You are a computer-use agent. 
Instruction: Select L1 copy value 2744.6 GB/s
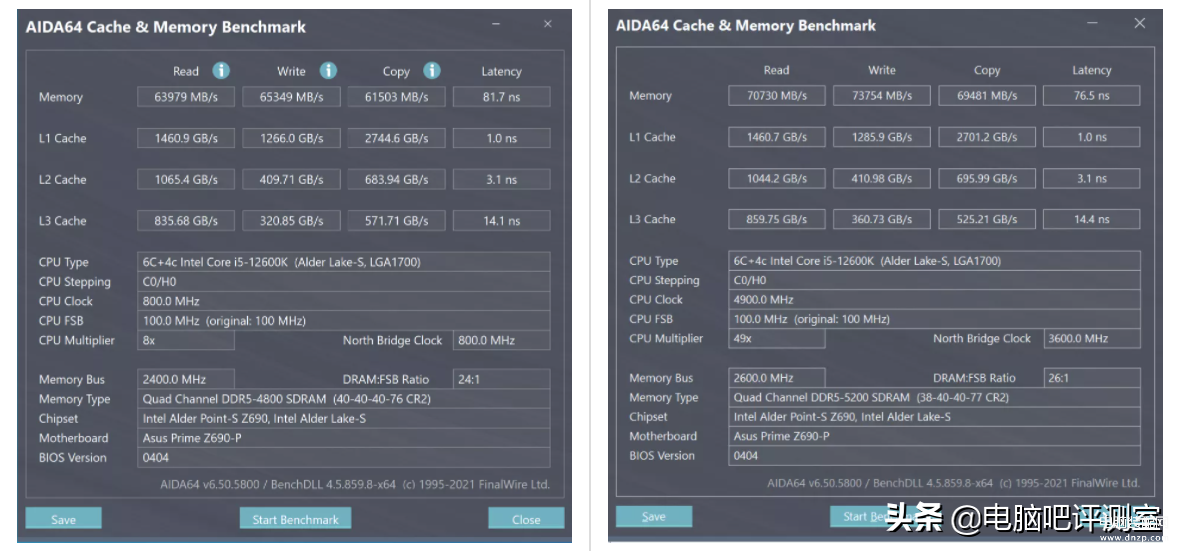pos(396,138)
